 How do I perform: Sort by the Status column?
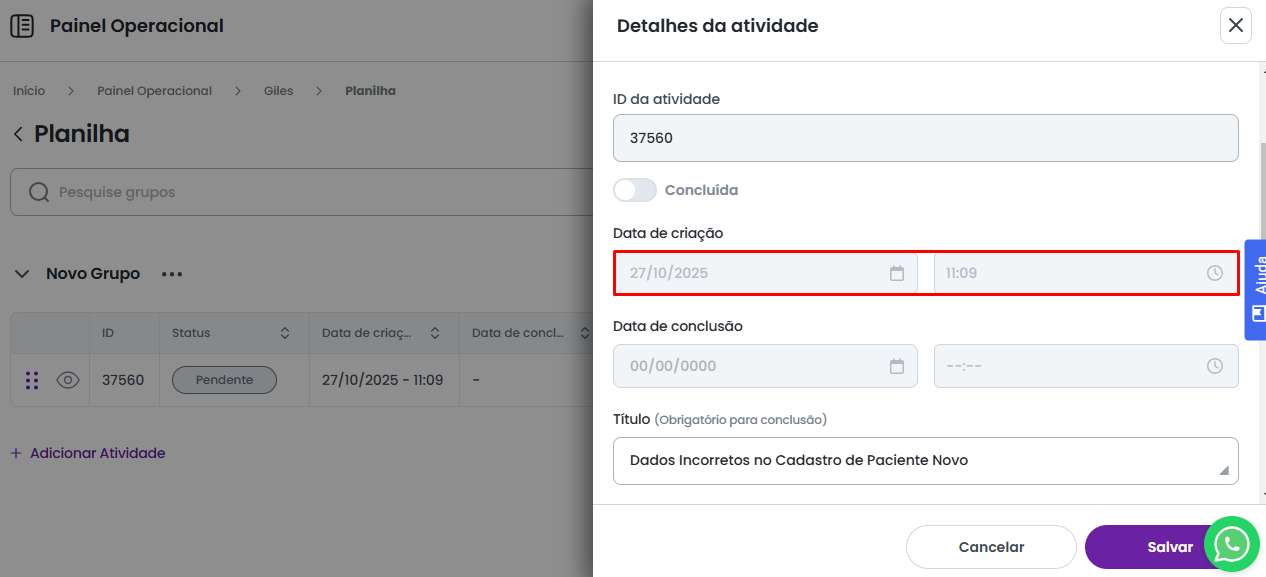coord(284,333)
